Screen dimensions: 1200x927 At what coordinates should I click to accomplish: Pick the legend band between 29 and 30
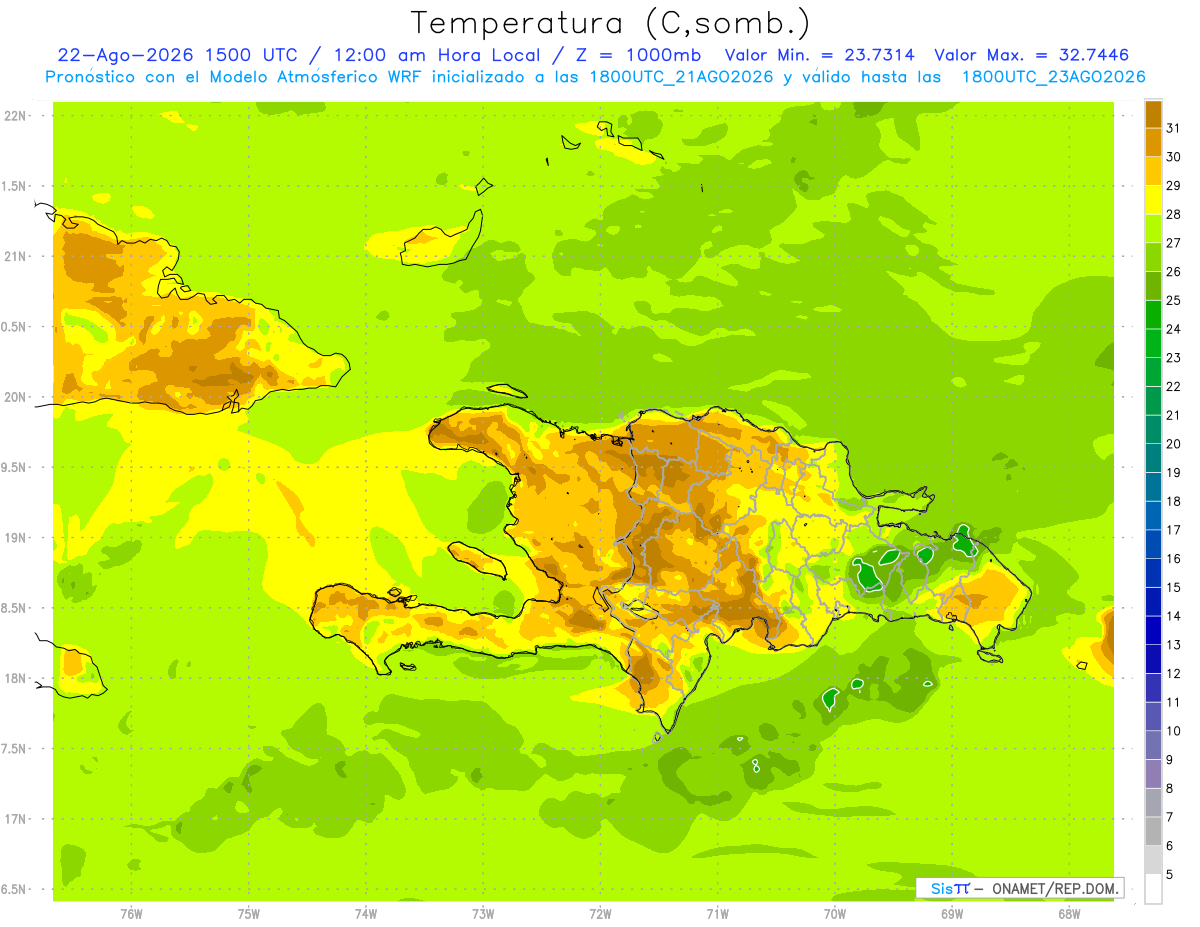point(1153,171)
